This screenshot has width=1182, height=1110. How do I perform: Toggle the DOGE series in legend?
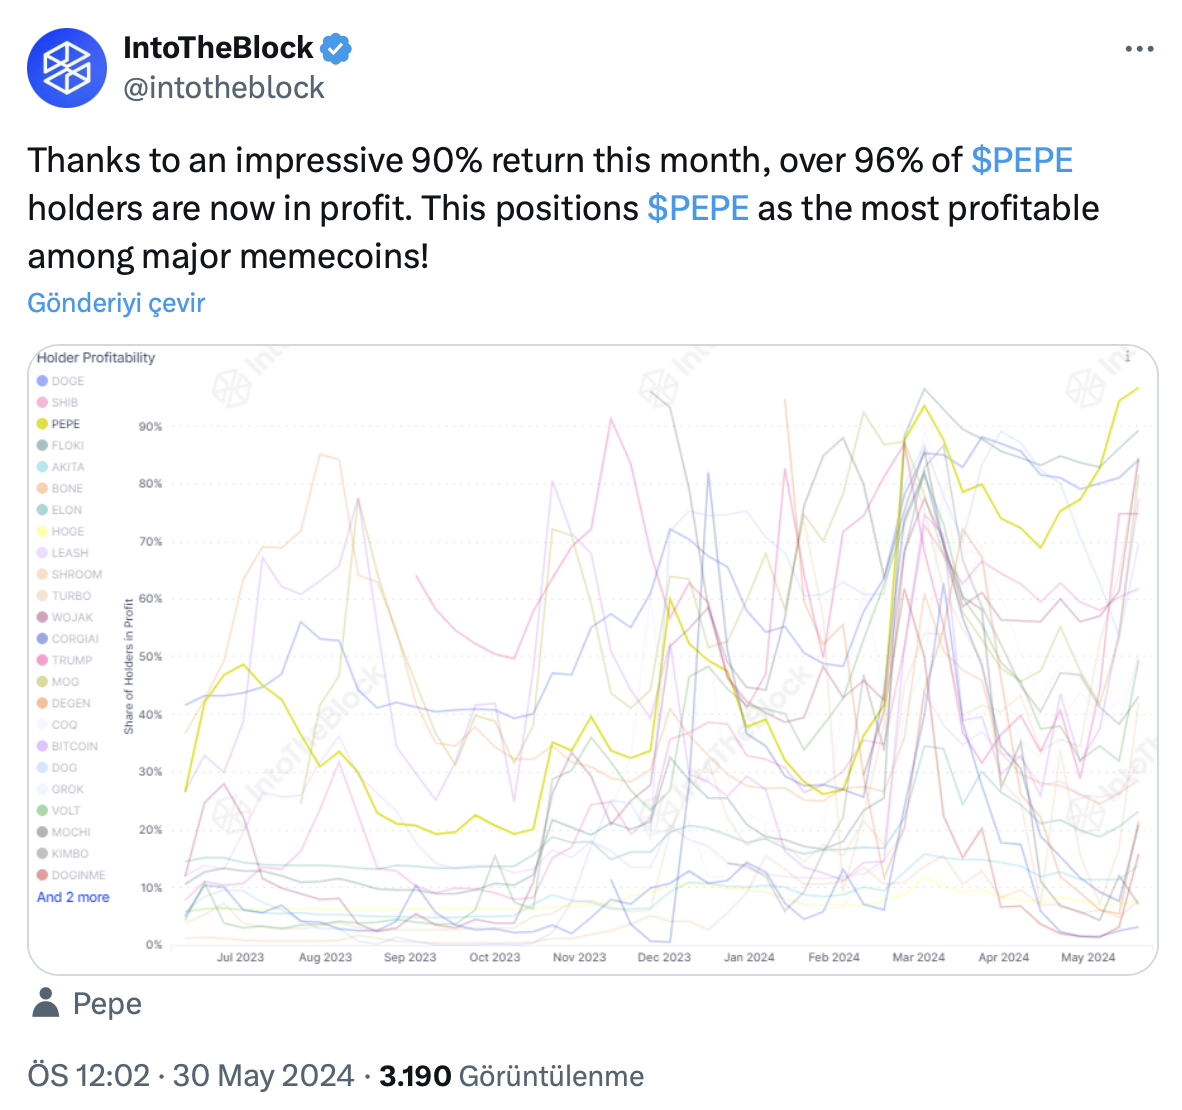(60, 382)
